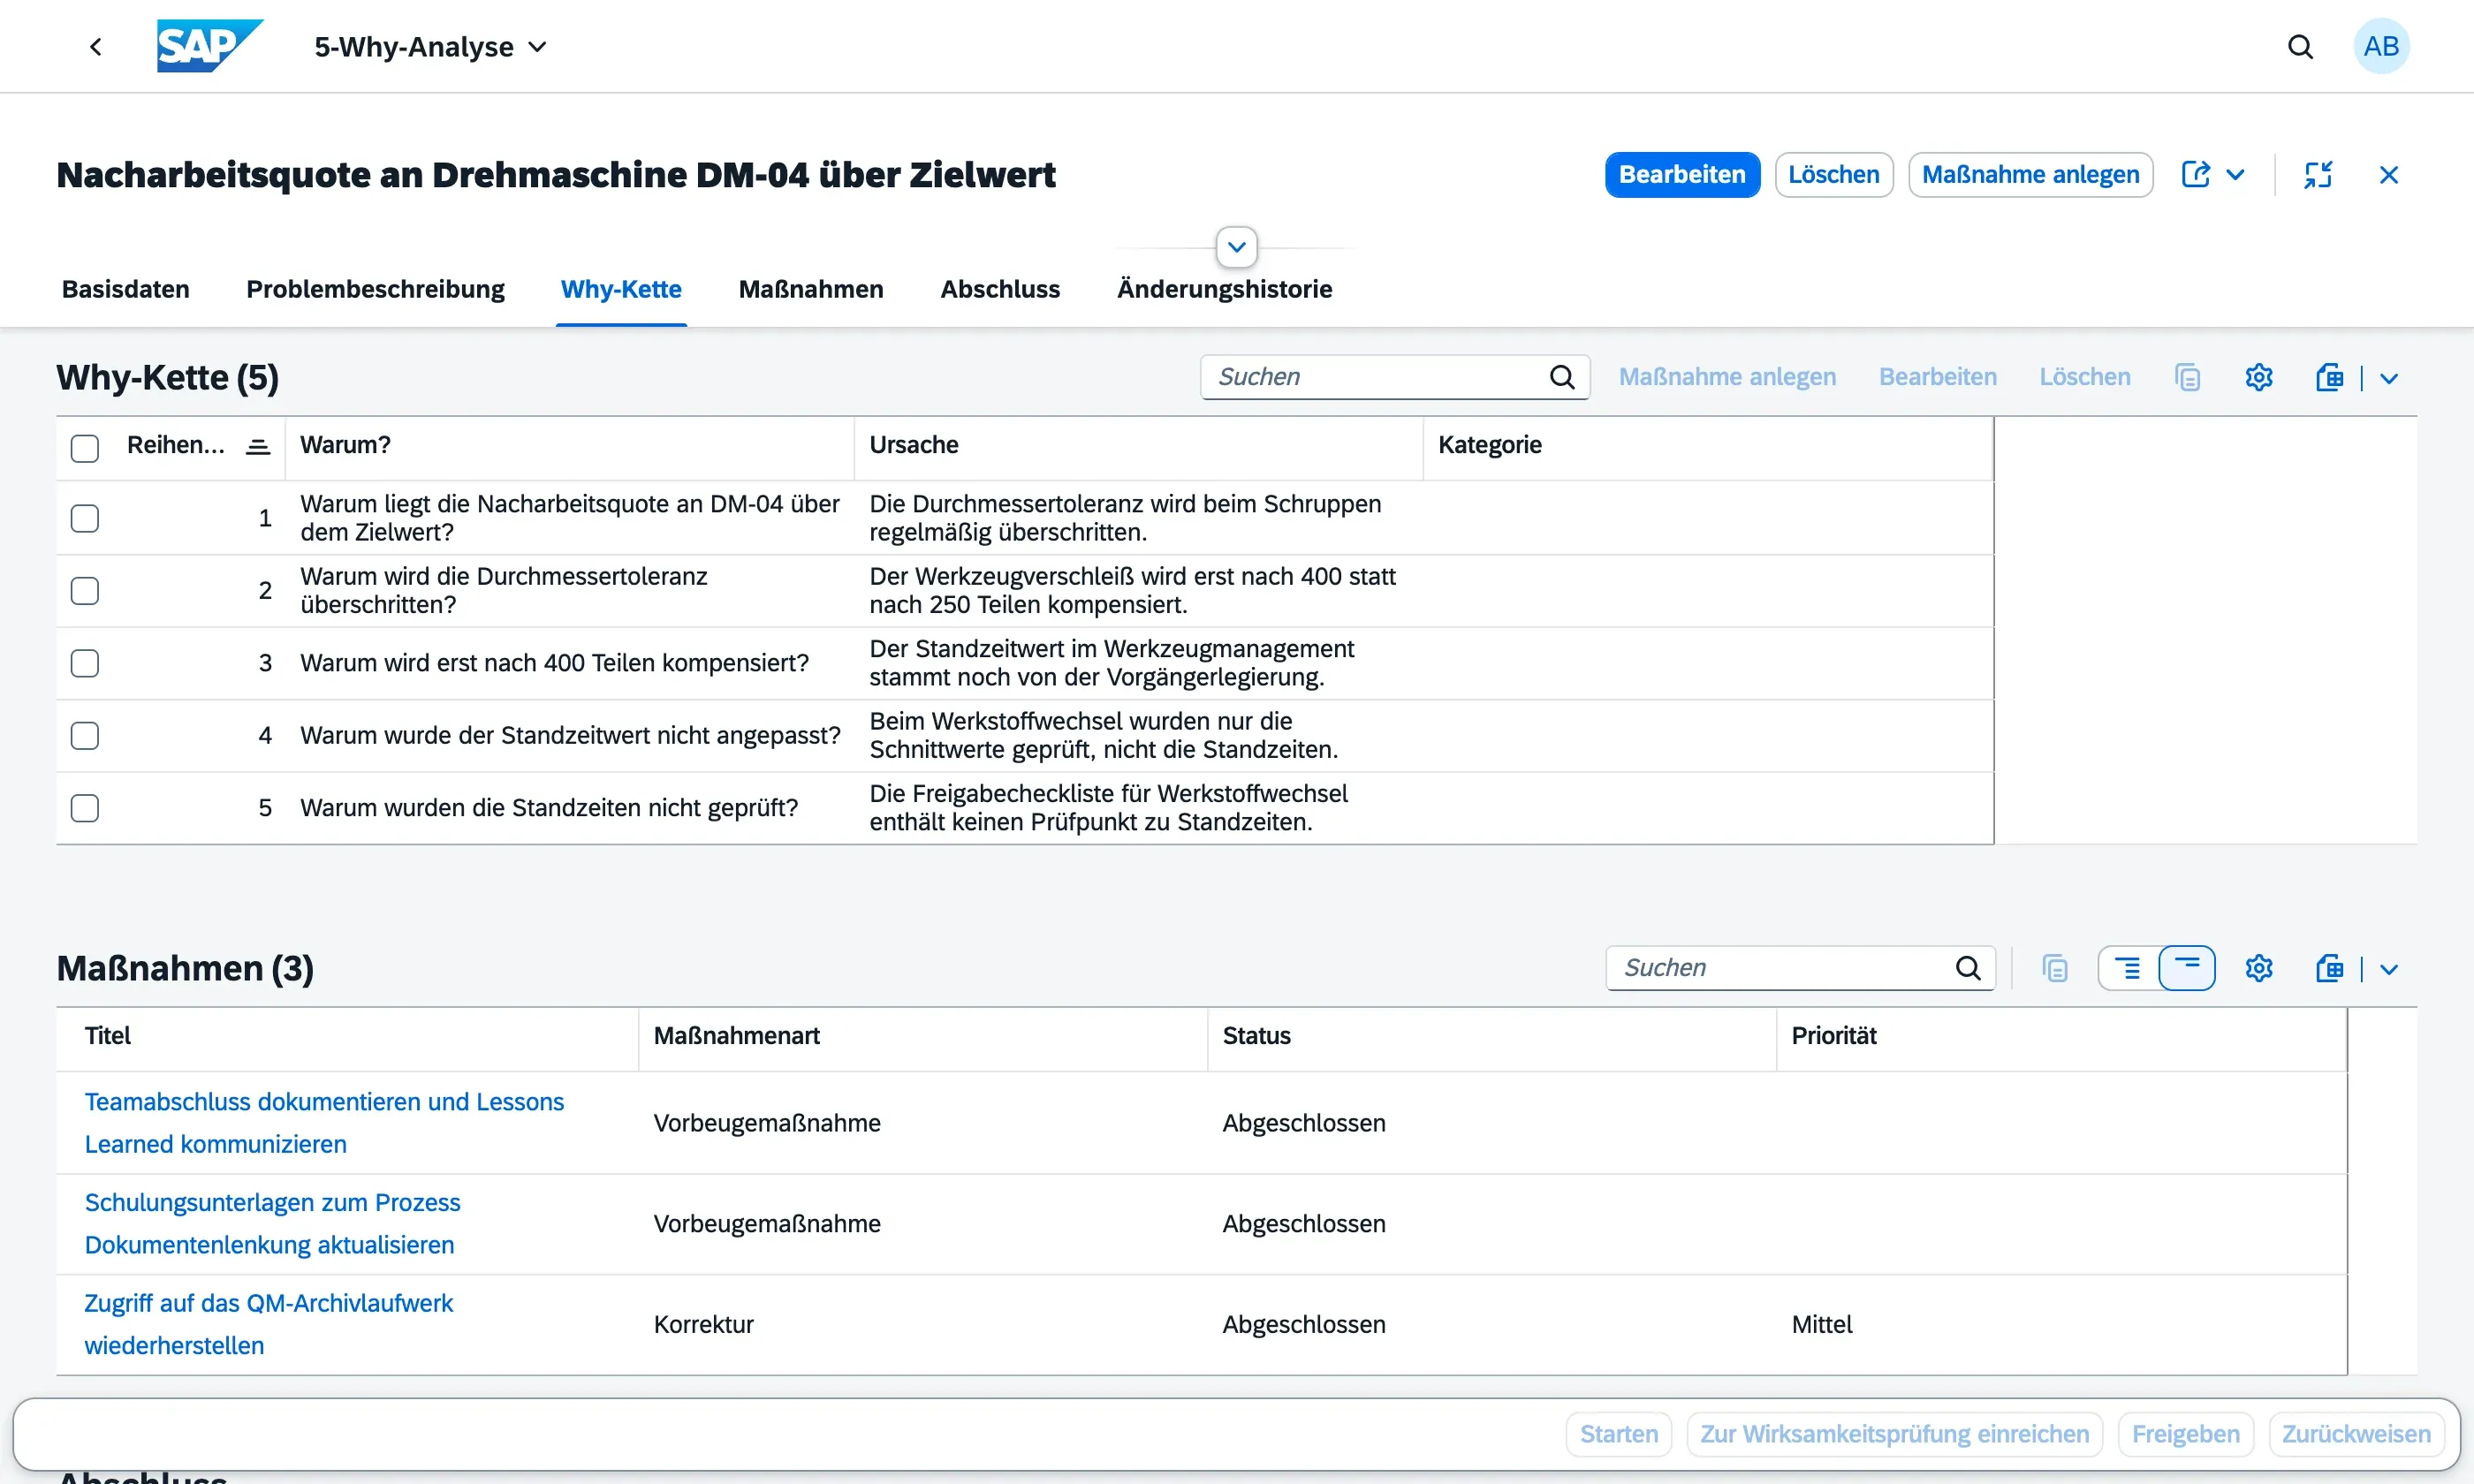Switch to Basisdaten tab
The height and width of the screenshot is (1484, 2474).
(125, 289)
